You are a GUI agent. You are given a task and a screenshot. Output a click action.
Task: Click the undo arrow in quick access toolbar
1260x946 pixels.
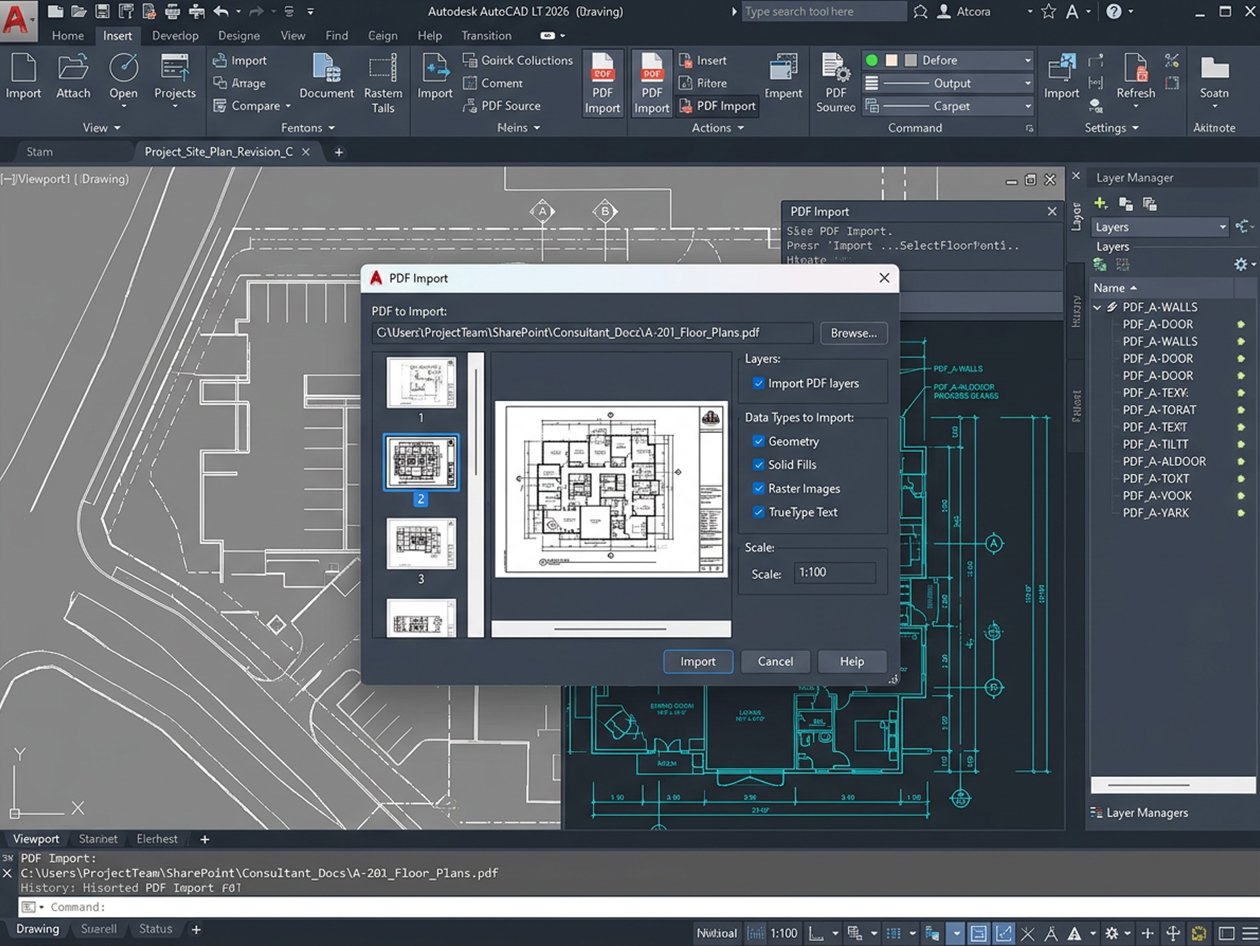coord(220,12)
